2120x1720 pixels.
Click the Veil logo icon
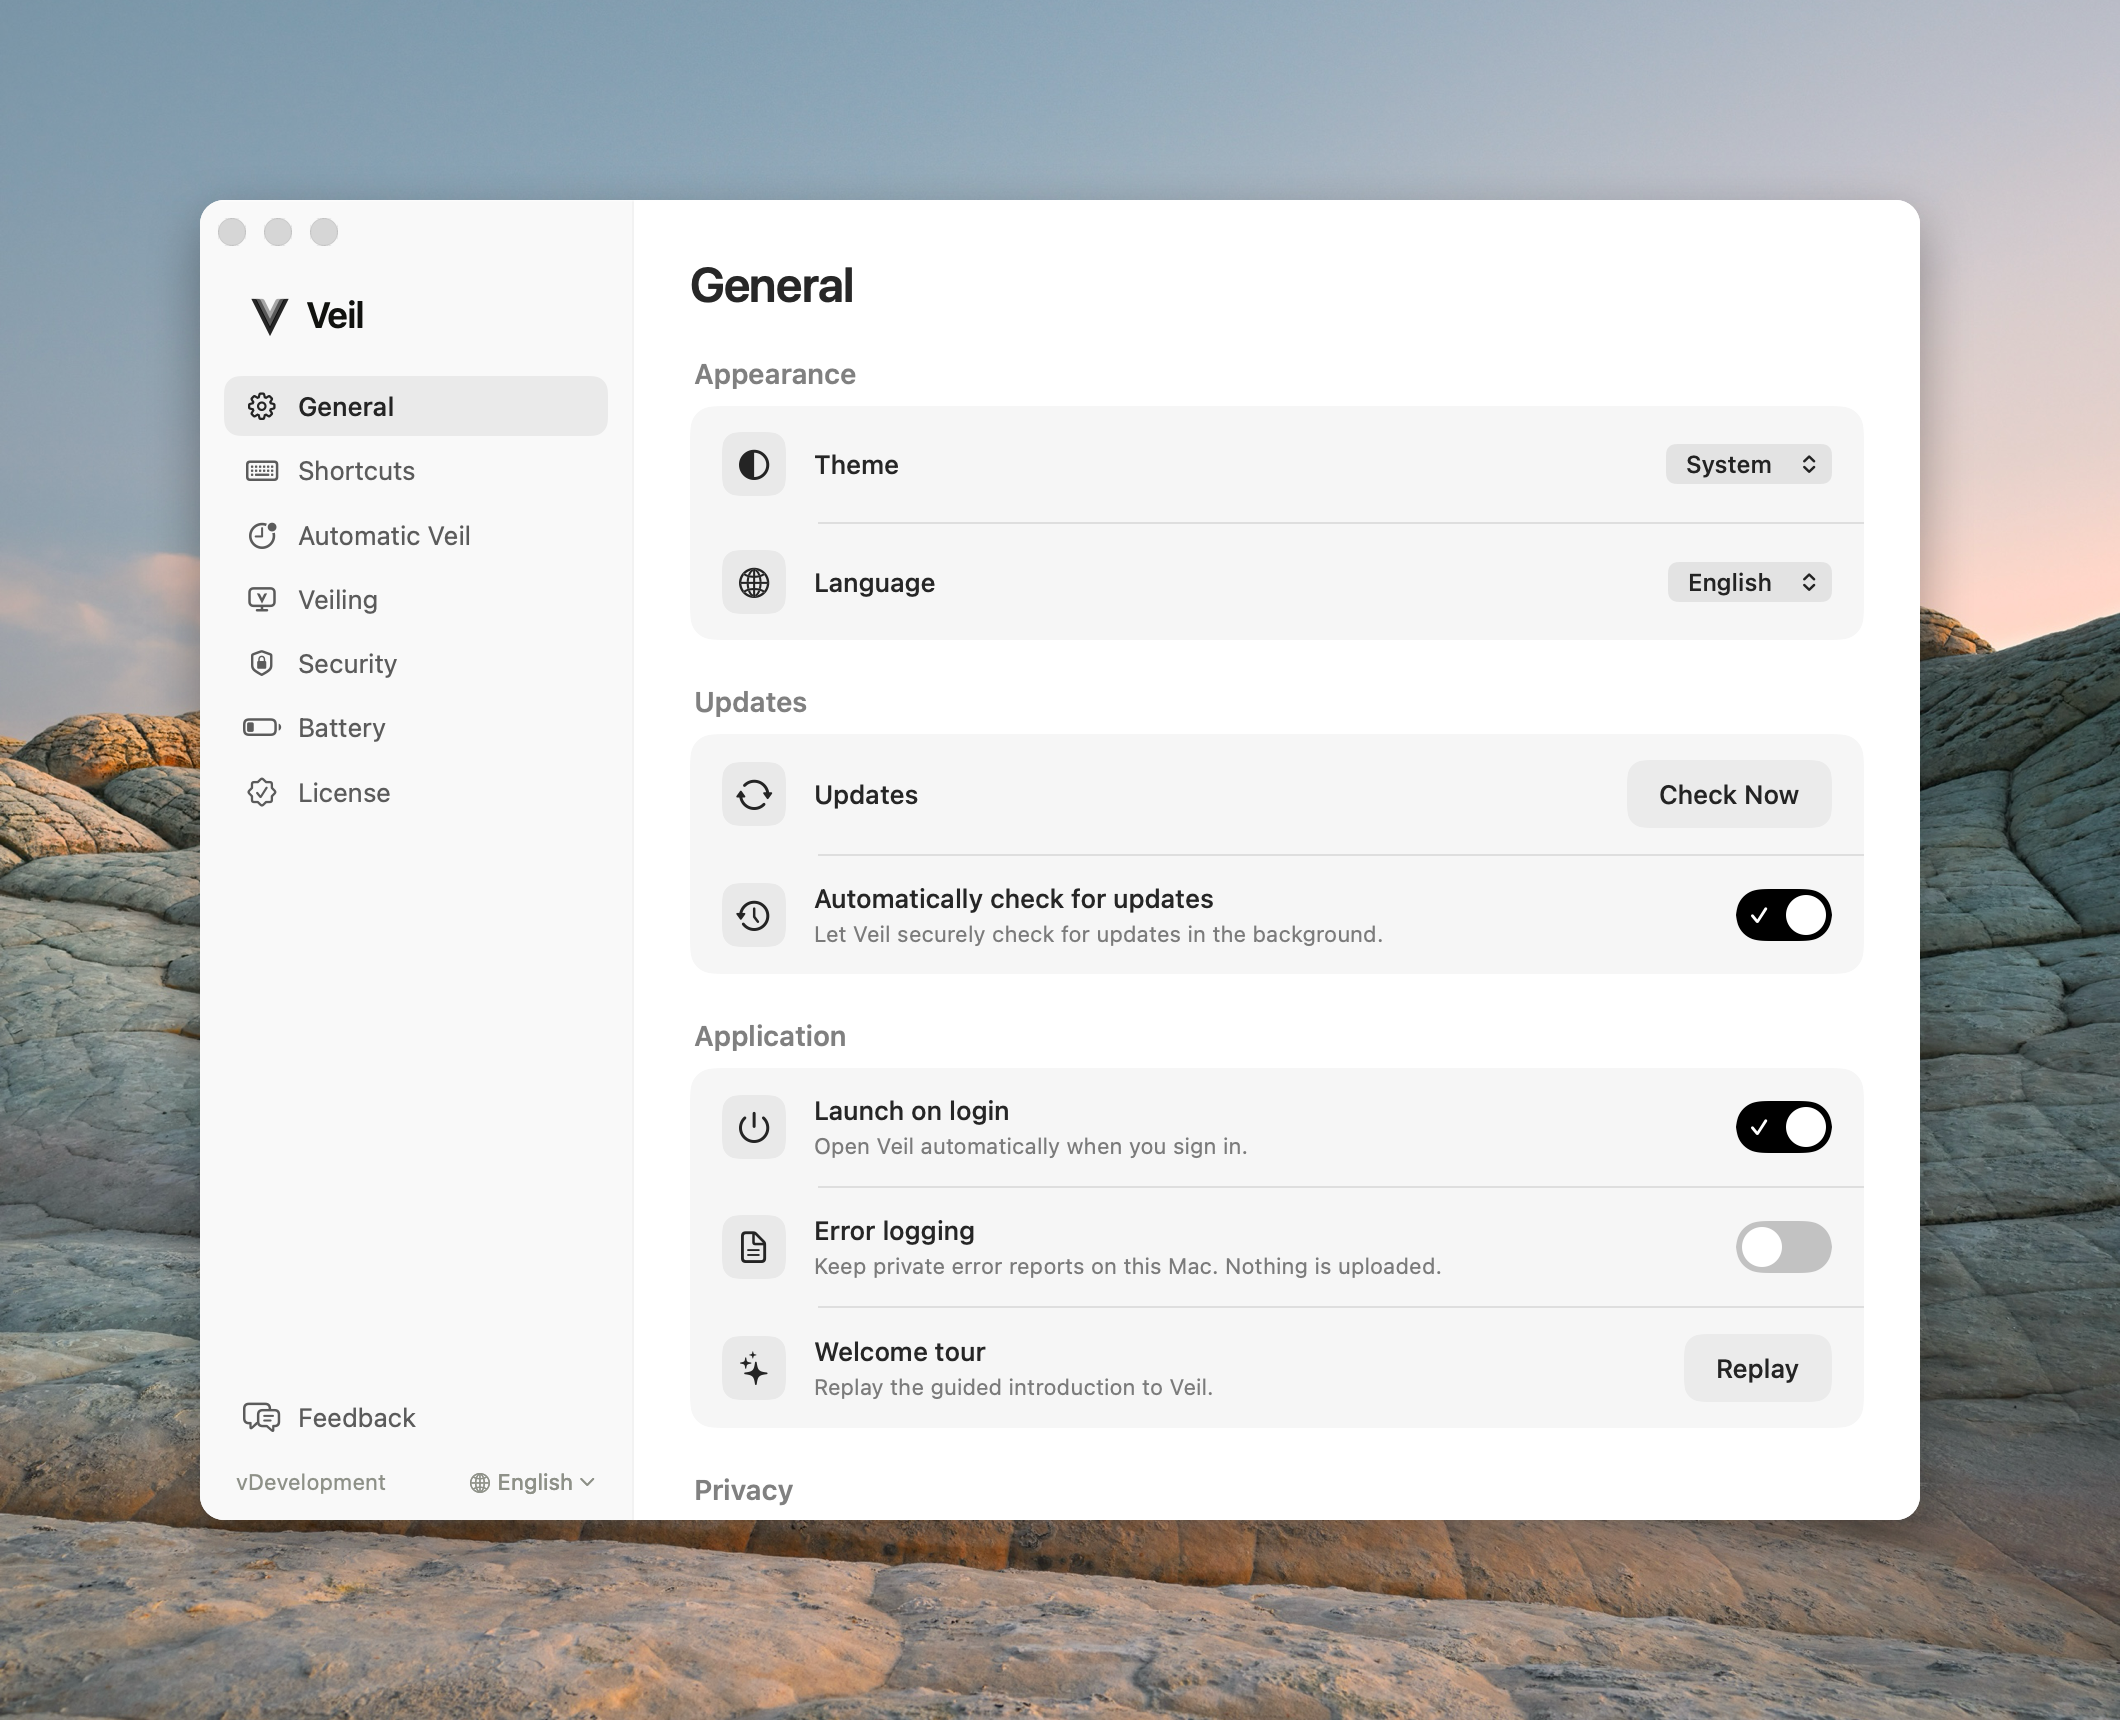pos(270,316)
